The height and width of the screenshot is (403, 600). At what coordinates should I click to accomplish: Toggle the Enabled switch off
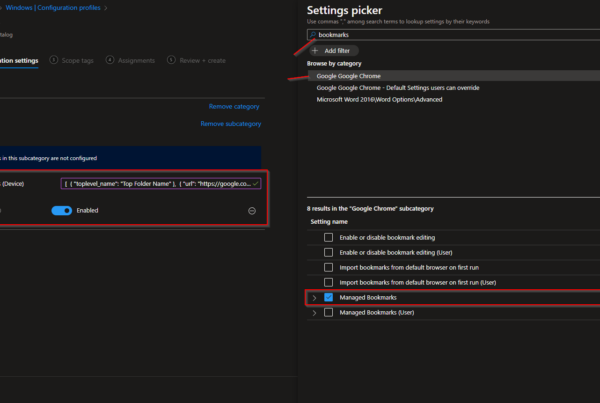coord(63,211)
